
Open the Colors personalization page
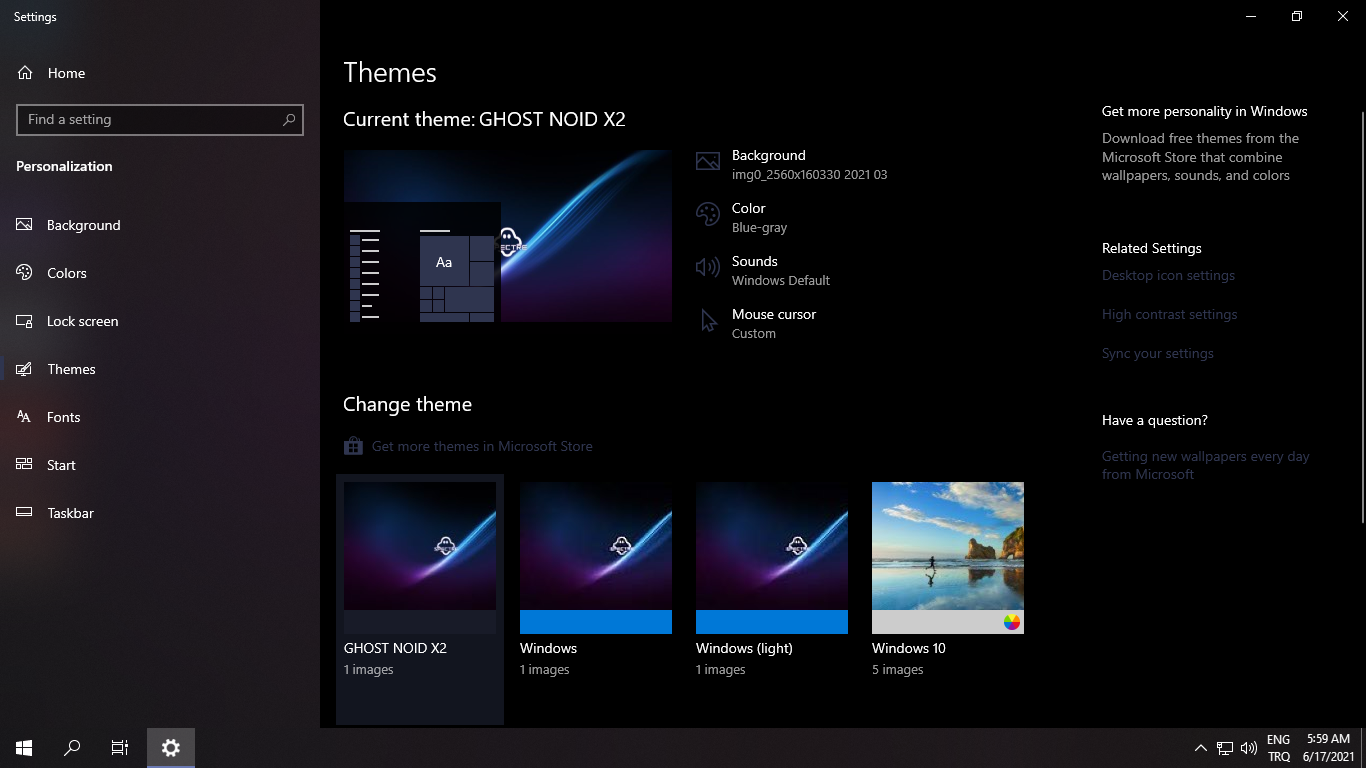[160, 273]
